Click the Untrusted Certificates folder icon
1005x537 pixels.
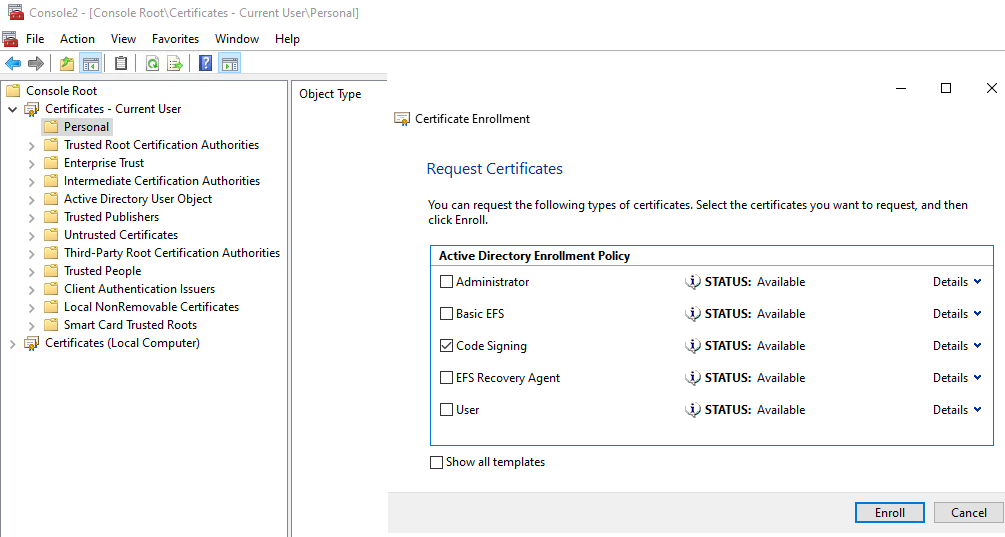(x=51, y=235)
